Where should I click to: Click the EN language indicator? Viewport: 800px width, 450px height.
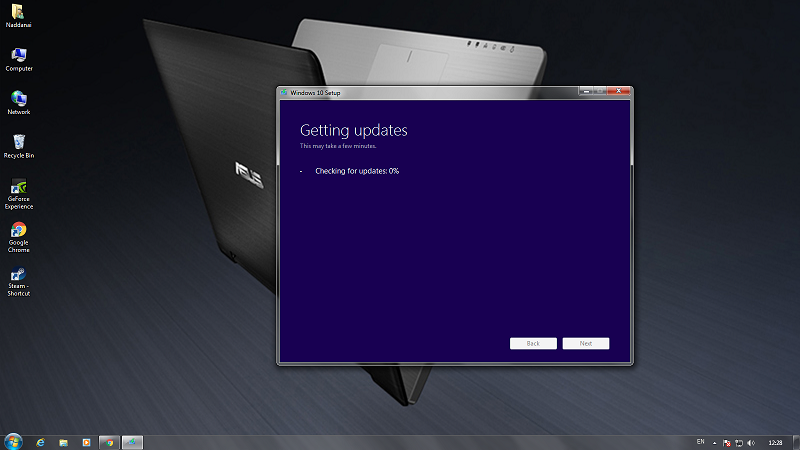pyautogui.click(x=701, y=442)
